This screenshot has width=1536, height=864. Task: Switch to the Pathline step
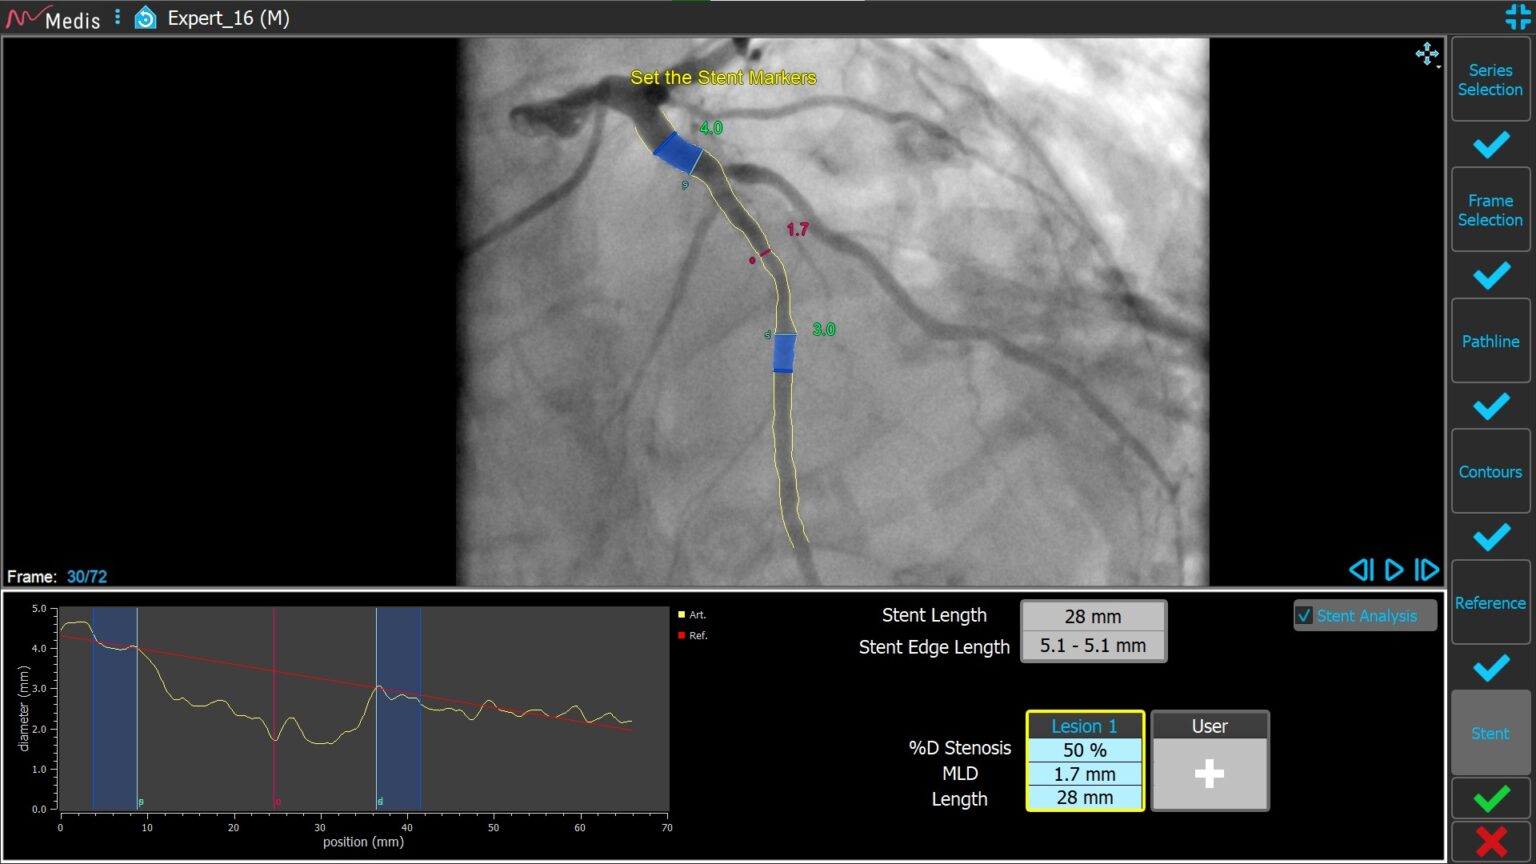(1490, 341)
